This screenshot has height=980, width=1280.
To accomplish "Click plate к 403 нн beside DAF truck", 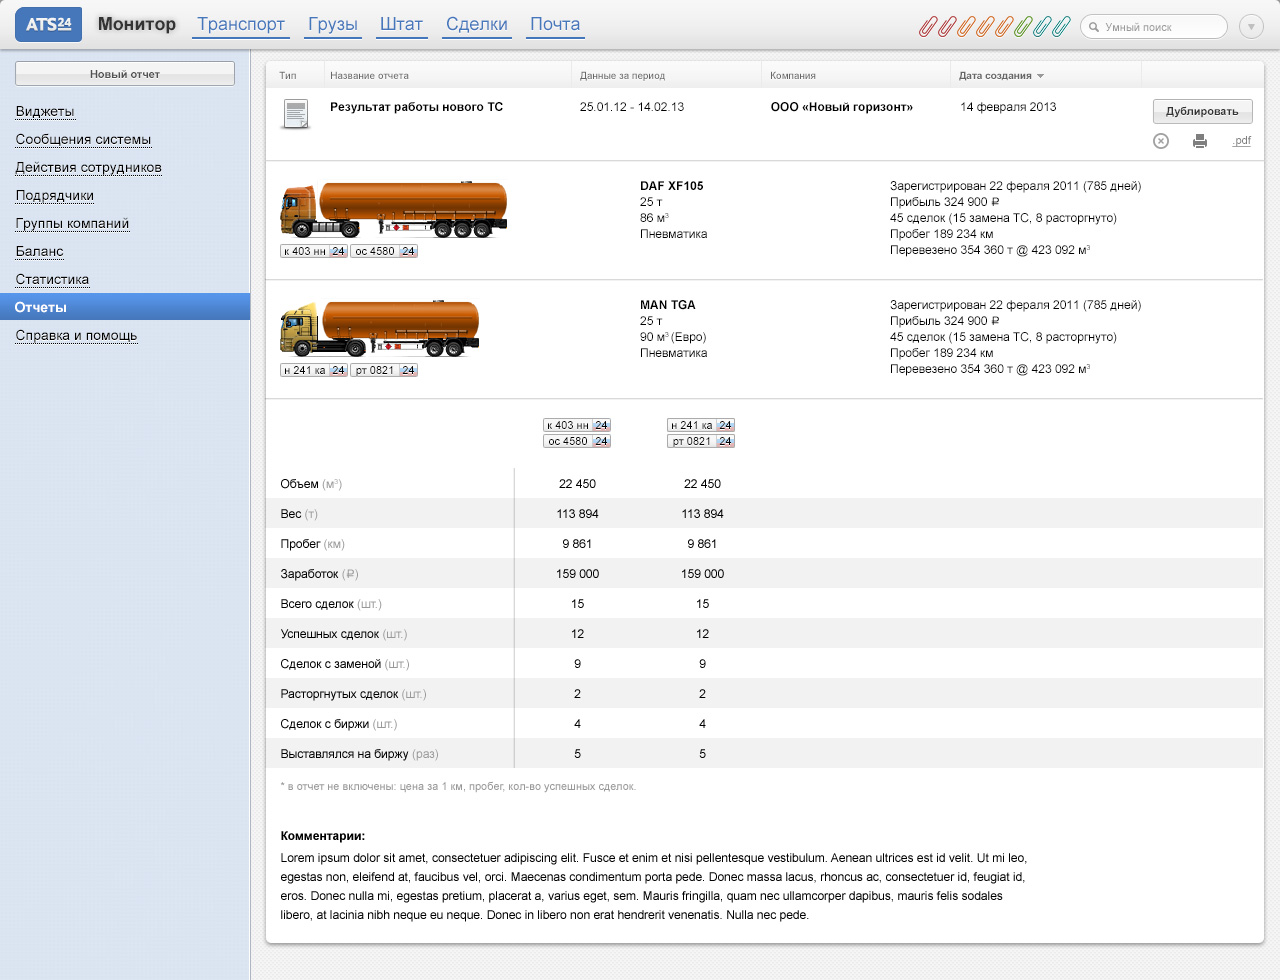I will pos(314,251).
